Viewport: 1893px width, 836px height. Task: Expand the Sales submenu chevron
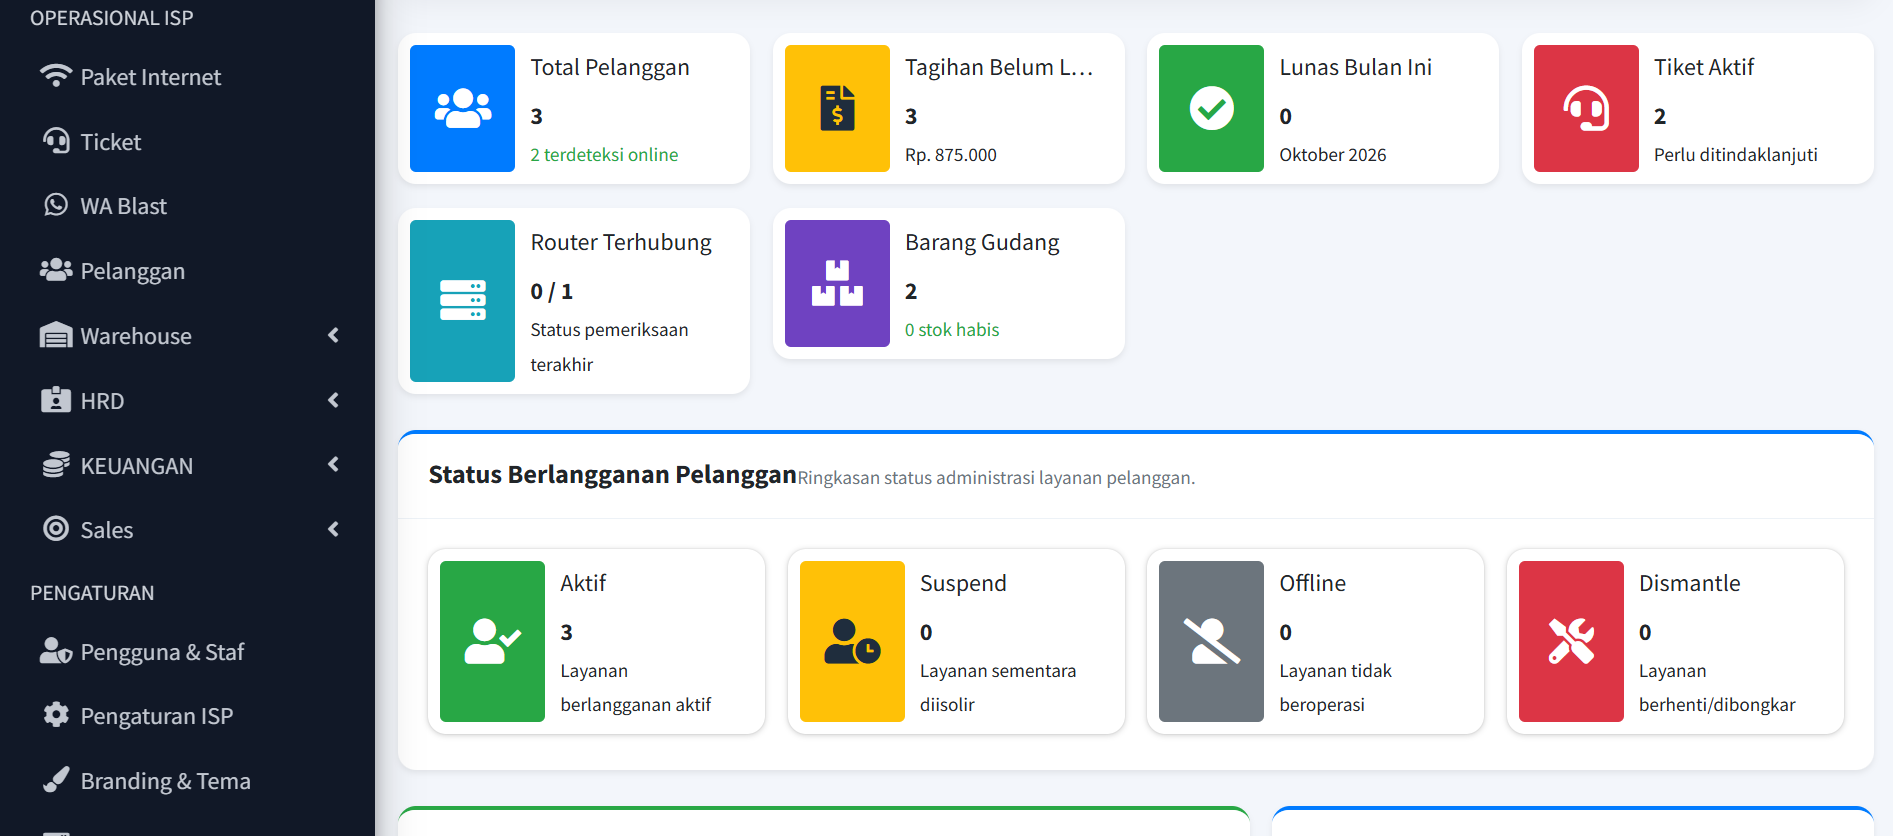coord(334,529)
